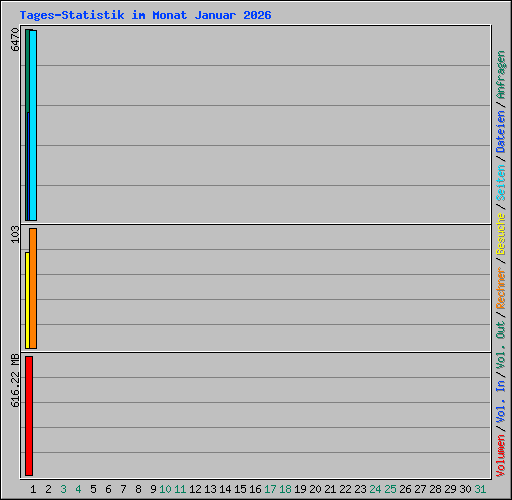The width and height of the screenshot is (512, 500).
Task: Click the 'Seiten' legend label
Action: 500,183
